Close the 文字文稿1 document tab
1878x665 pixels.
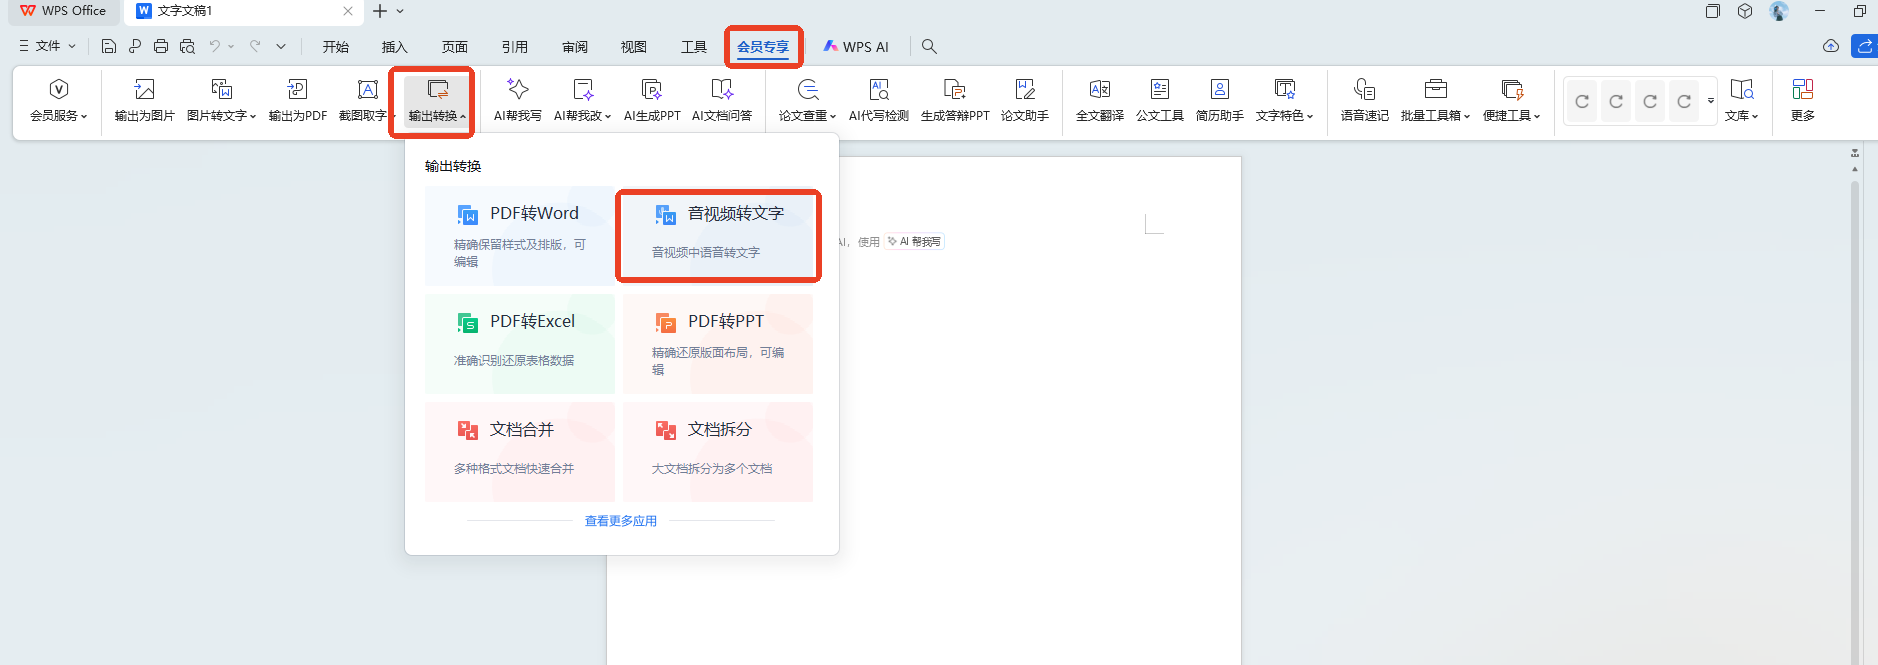(x=348, y=11)
